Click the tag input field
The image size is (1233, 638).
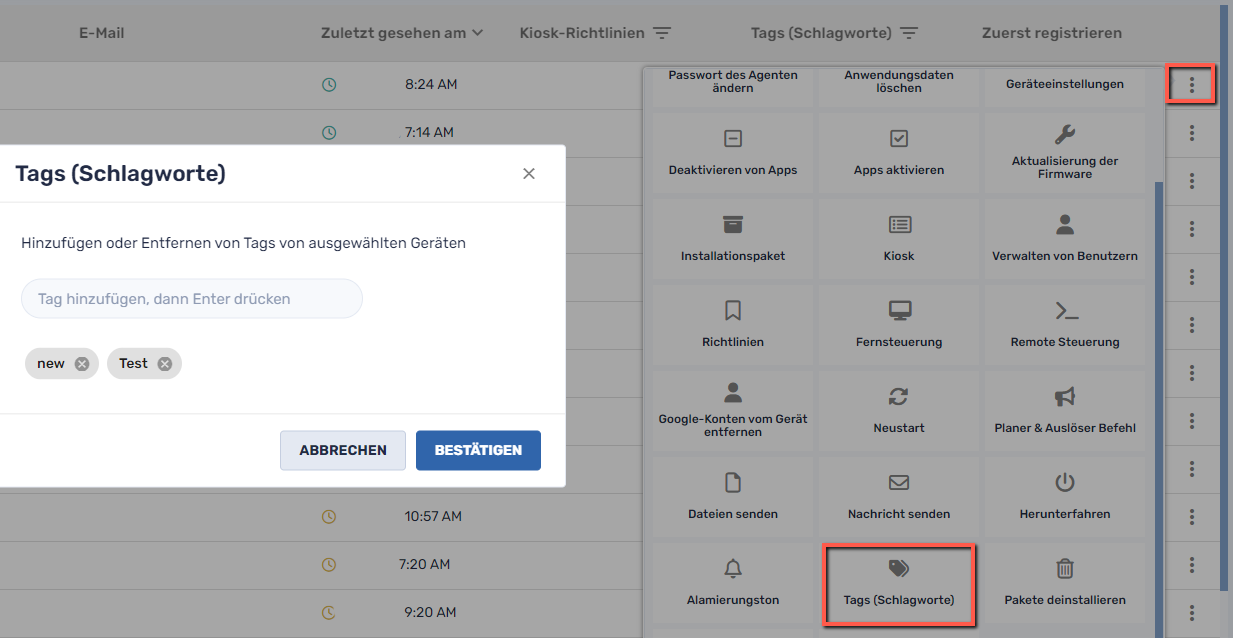point(191,298)
